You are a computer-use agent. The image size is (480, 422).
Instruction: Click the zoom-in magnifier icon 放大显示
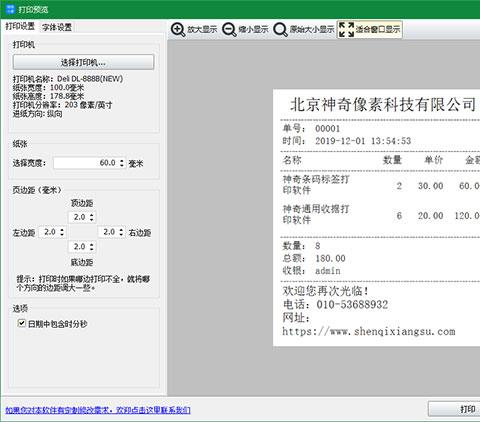point(178,30)
